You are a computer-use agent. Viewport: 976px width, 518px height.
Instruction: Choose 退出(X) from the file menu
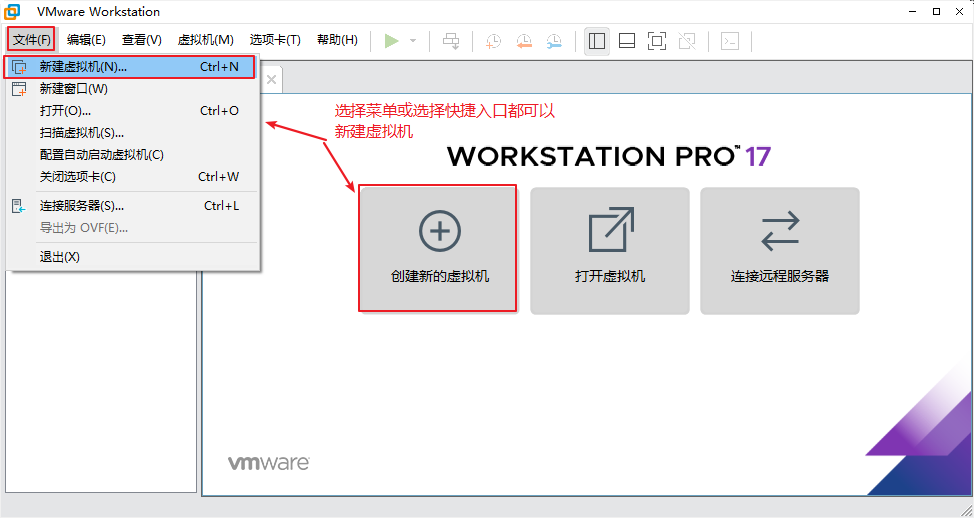(x=132, y=257)
